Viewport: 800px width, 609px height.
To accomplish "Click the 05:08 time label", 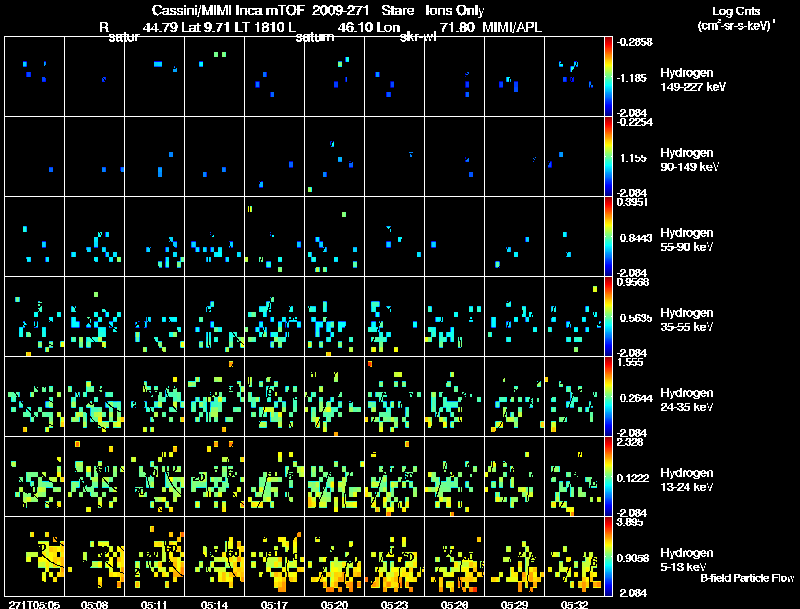I will coord(96,604).
